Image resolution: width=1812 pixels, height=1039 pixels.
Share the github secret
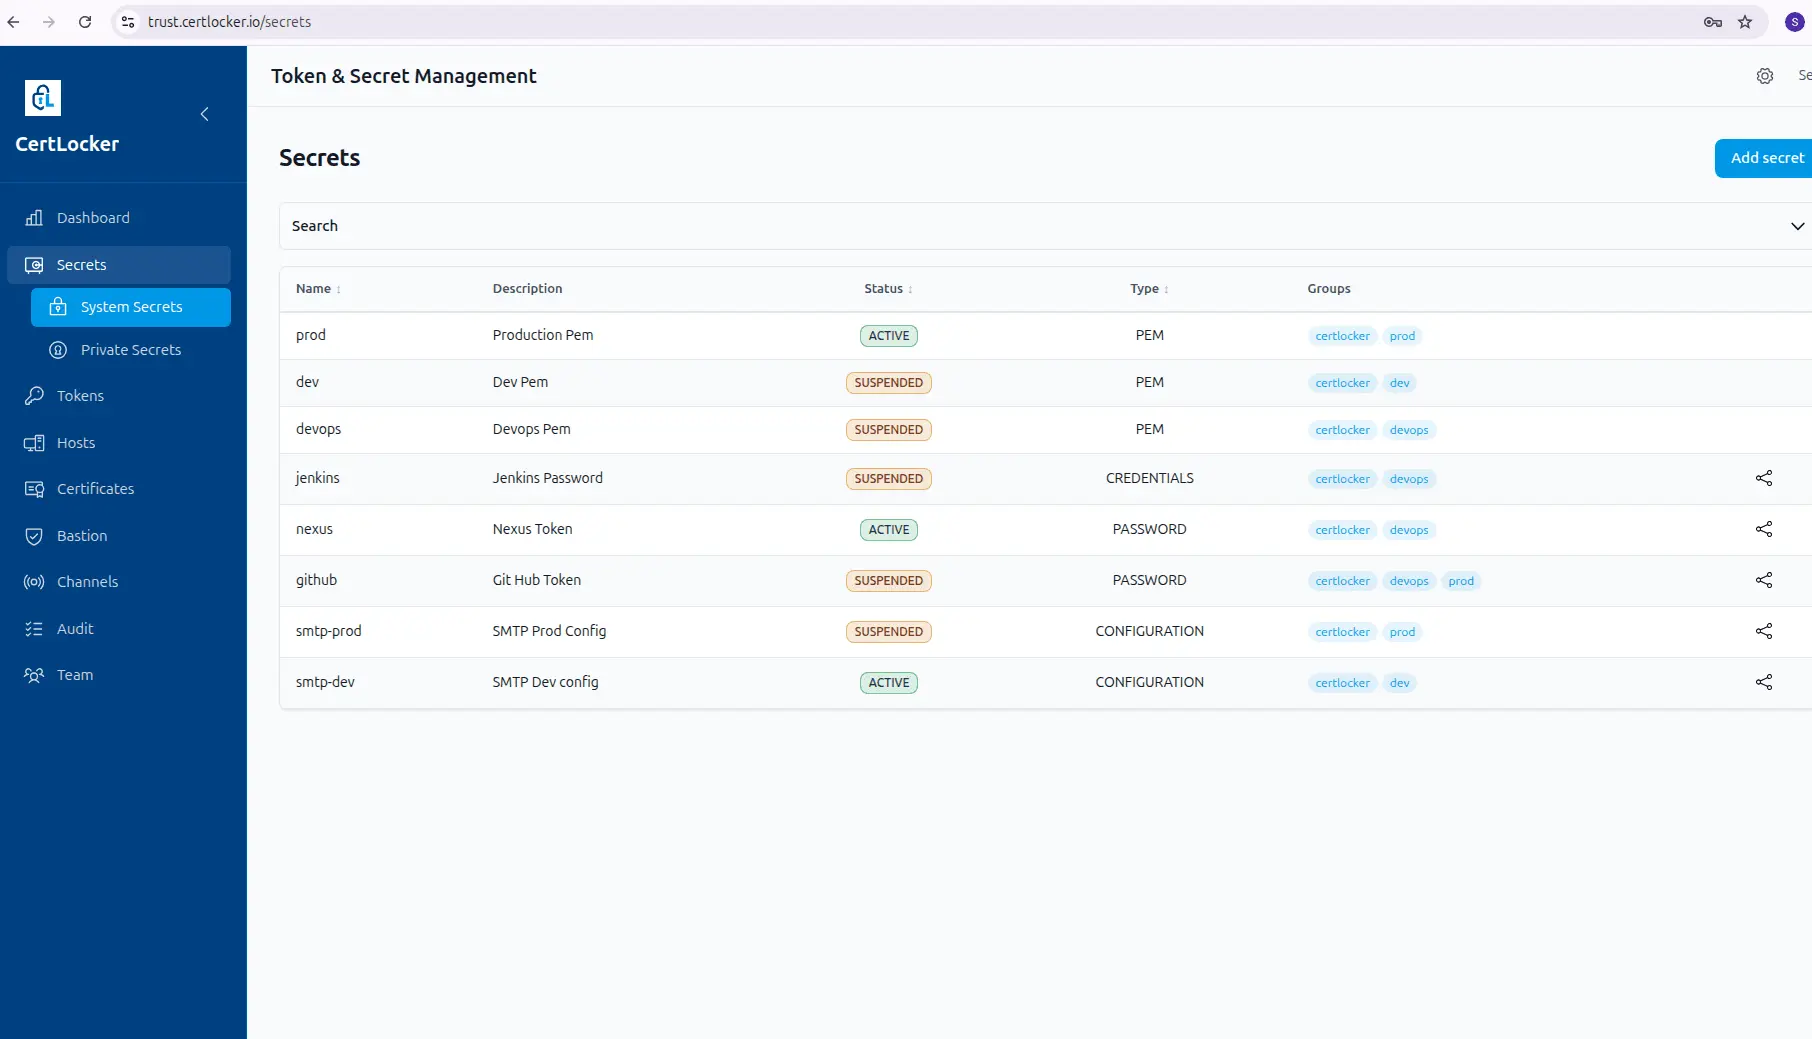tap(1764, 580)
